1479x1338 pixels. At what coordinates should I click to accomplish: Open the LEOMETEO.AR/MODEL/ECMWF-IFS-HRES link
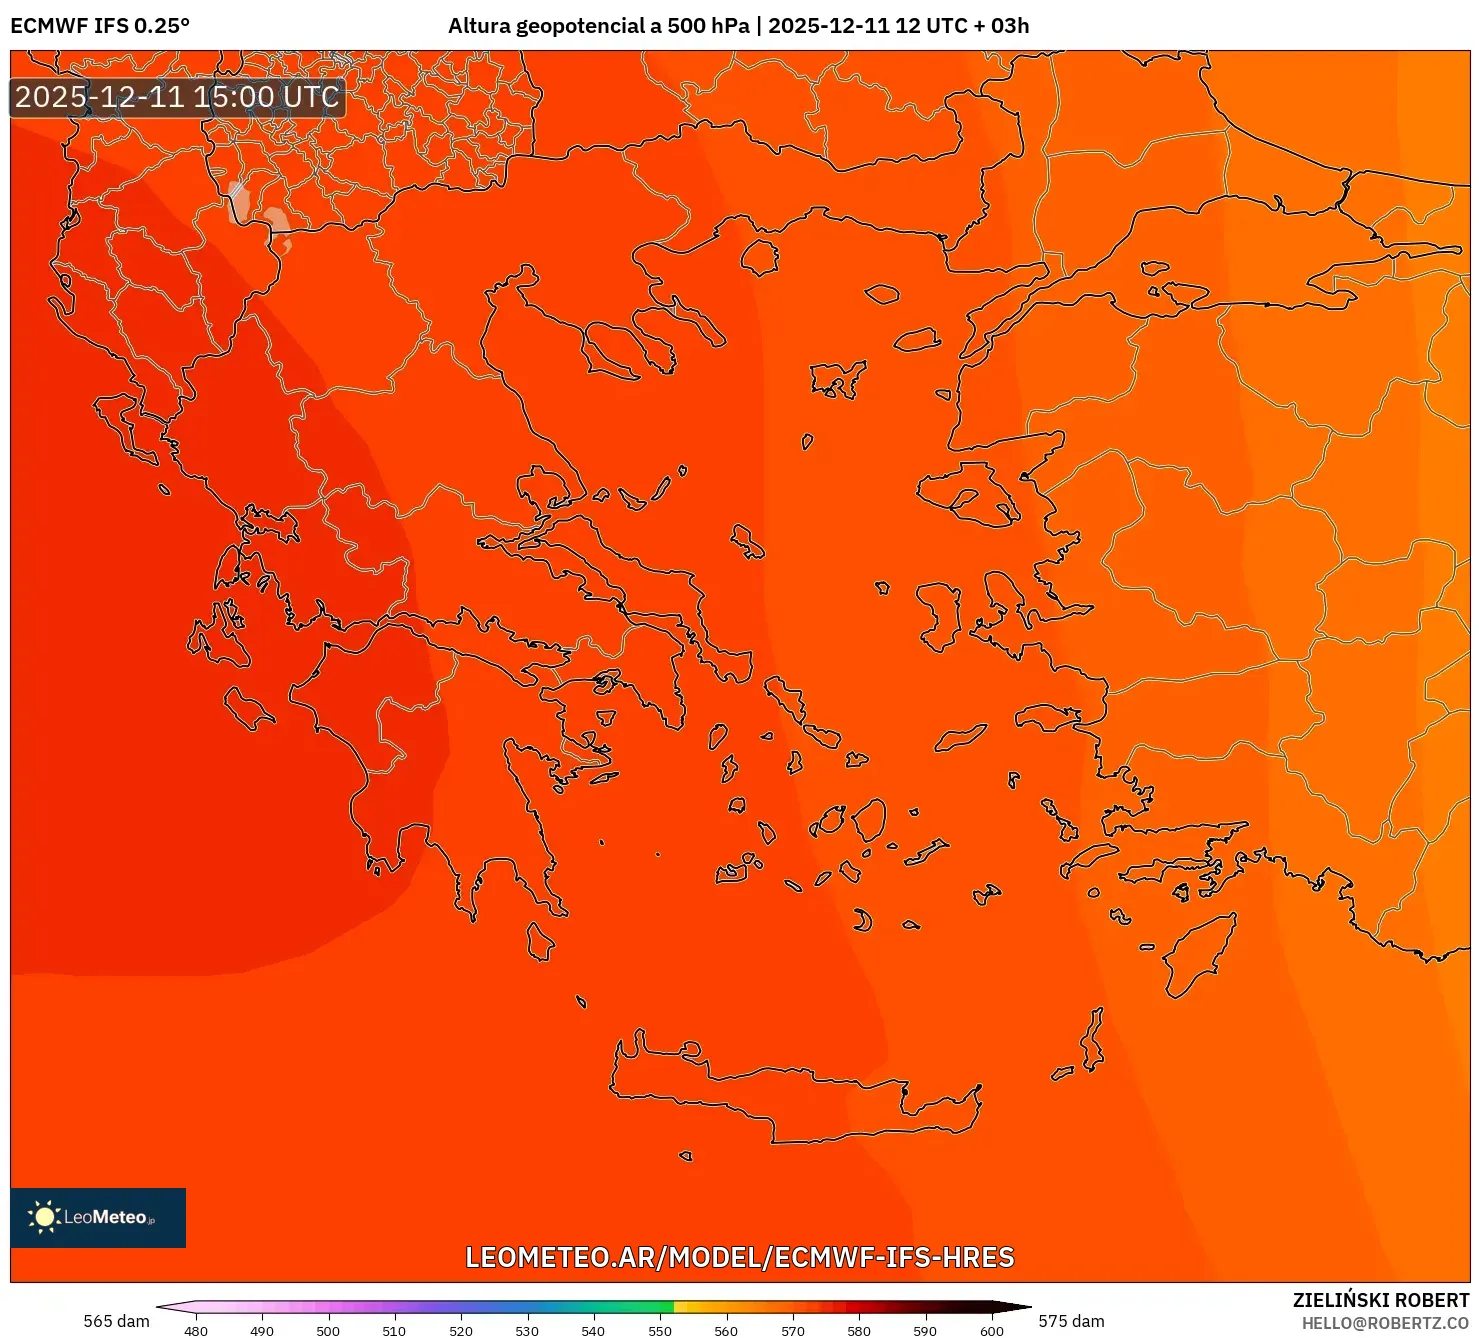point(739,1257)
